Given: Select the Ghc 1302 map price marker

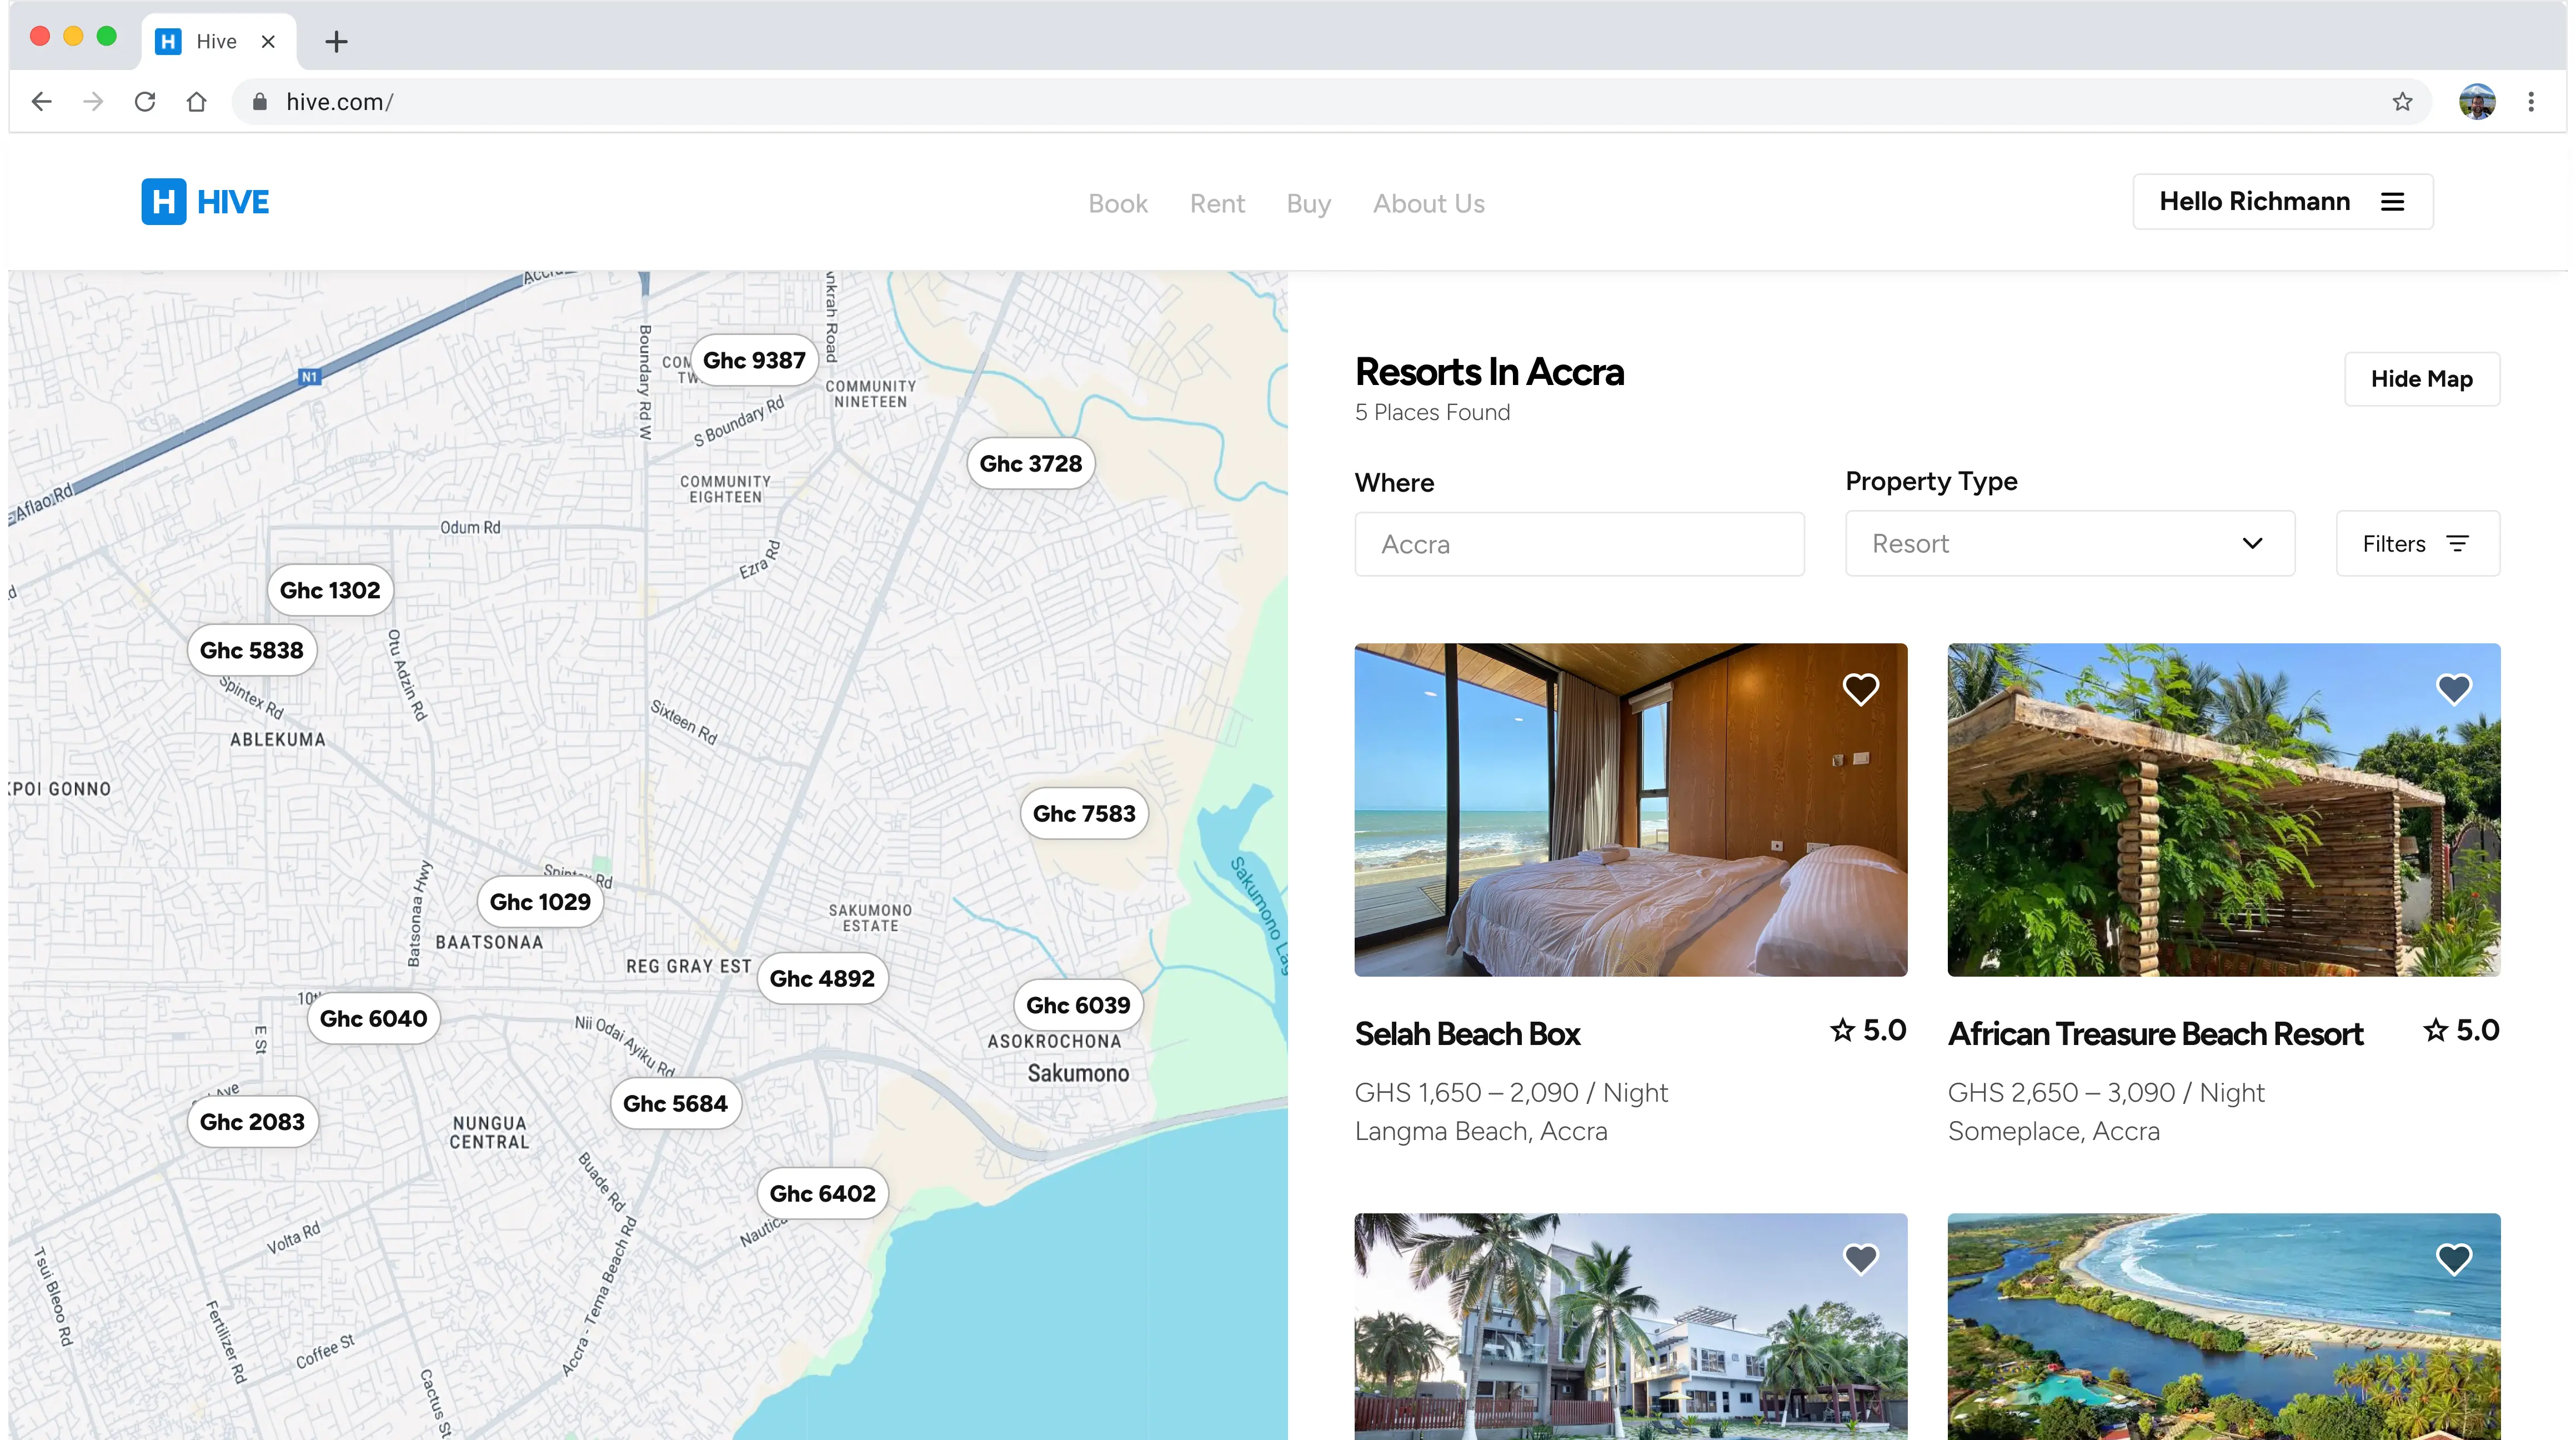Looking at the screenshot, I should (330, 590).
